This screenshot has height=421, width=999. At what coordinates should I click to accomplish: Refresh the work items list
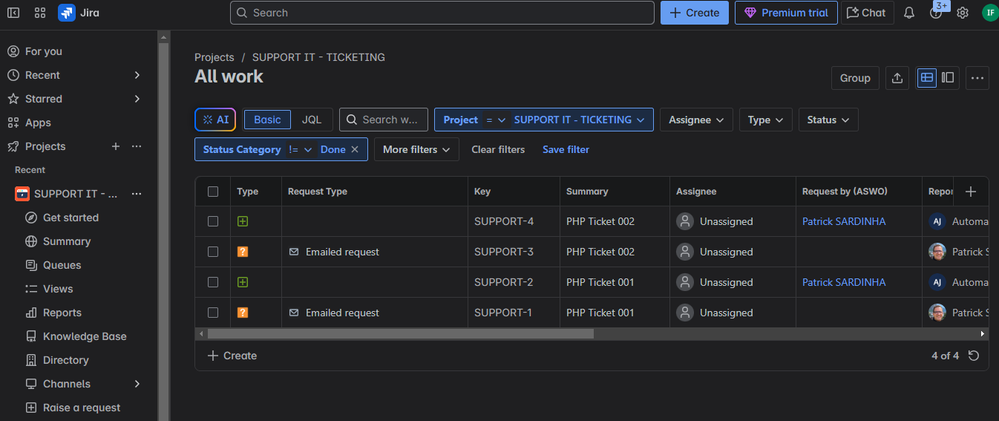(x=974, y=356)
